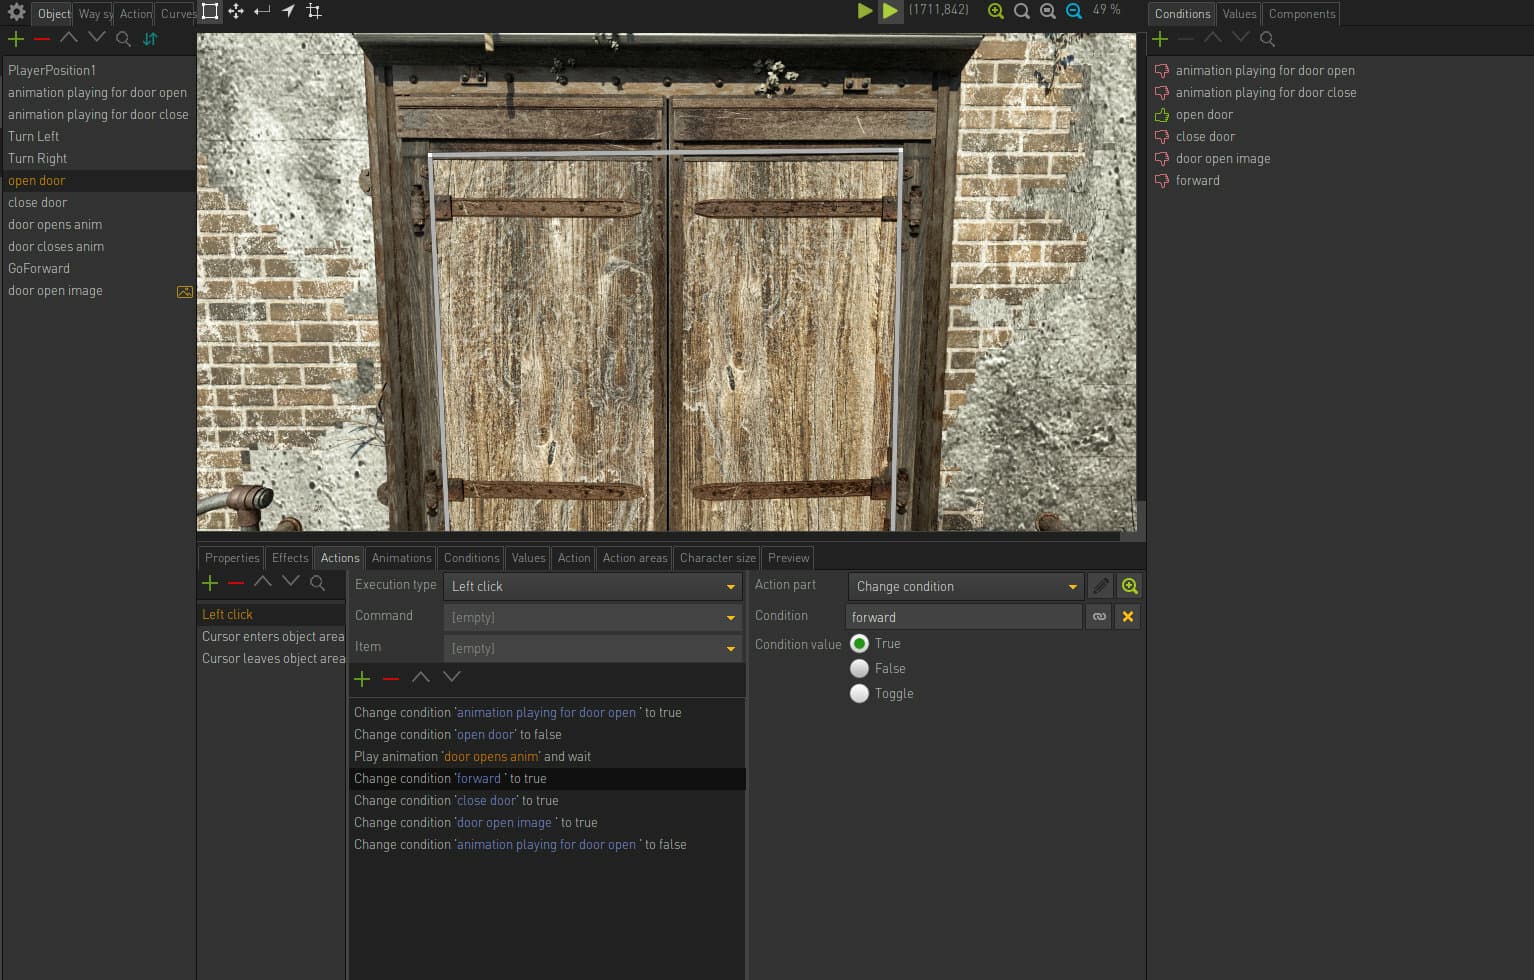
Task: Open the Curves tab at the top left
Action: (177, 14)
